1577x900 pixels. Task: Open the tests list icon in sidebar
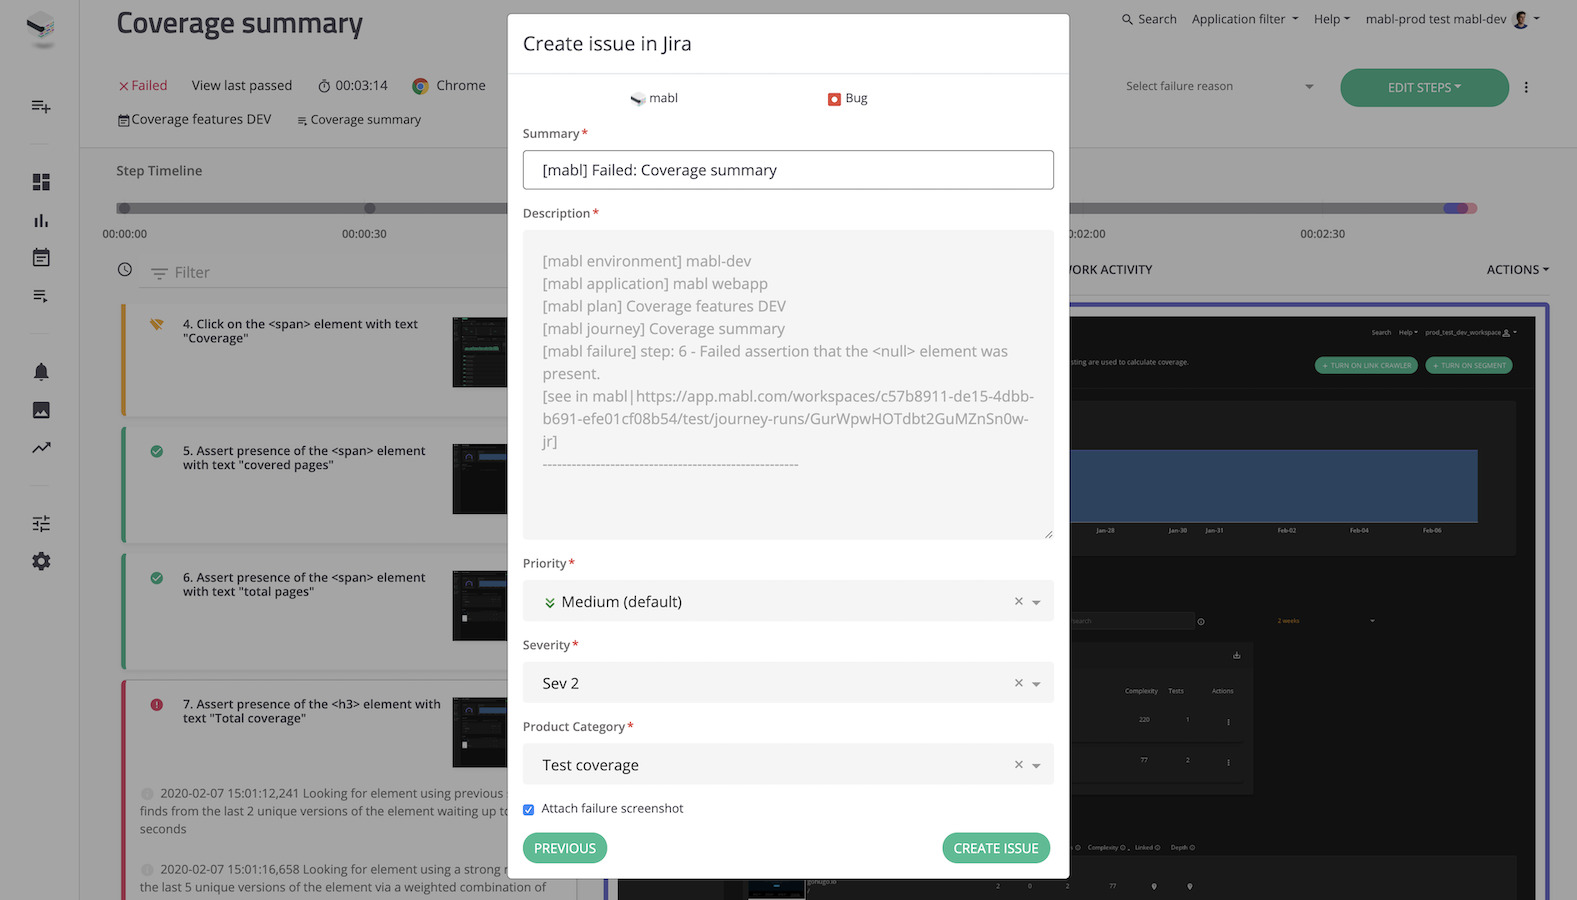pyautogui.click(x=41, y=296)
